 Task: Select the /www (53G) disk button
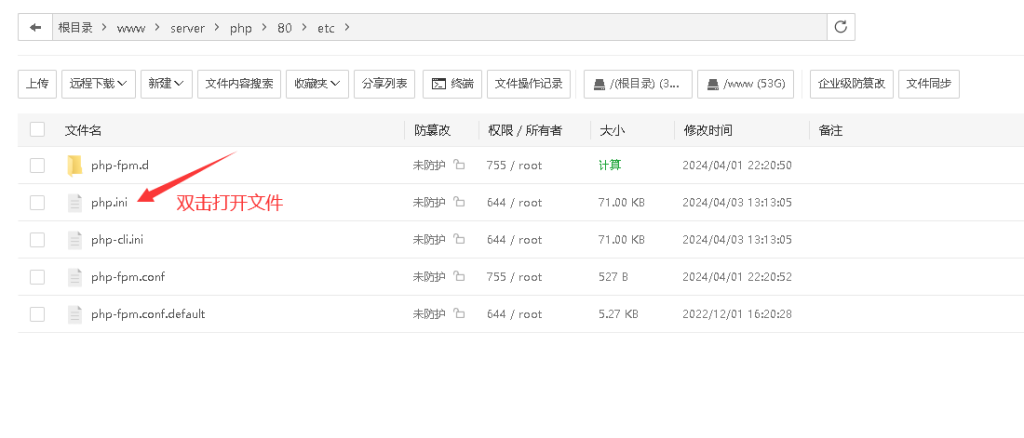pyautogui.click(x=745, y=85)
